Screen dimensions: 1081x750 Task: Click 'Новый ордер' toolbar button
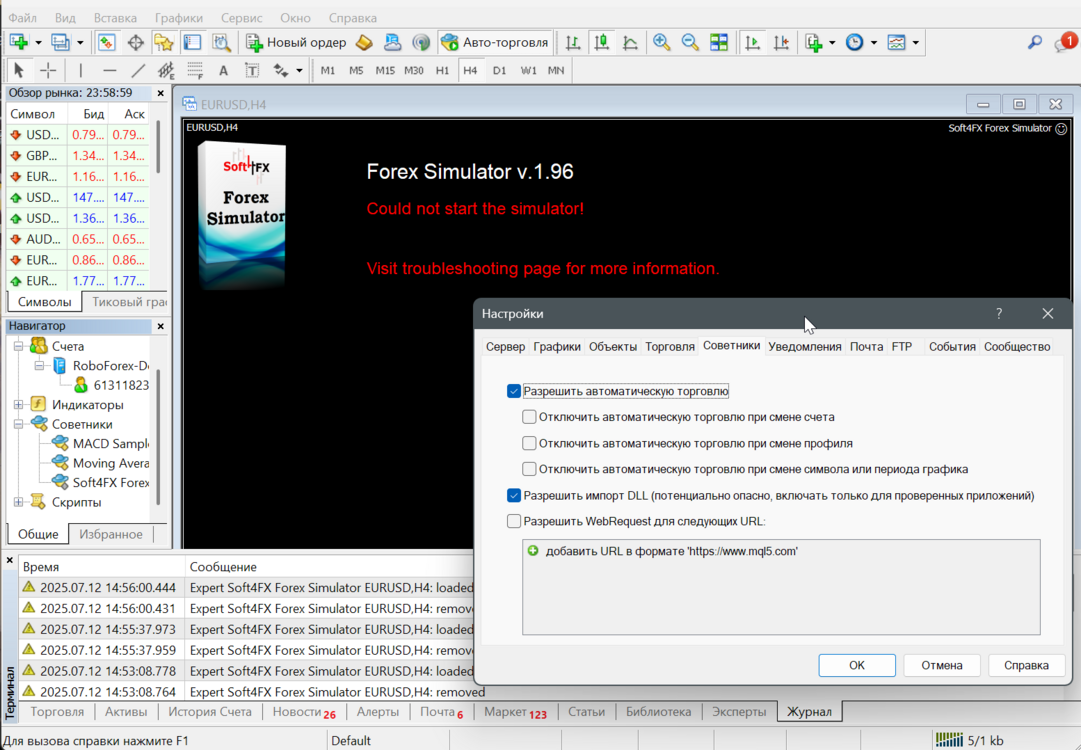pyautogui.click(x=296, y=43)
